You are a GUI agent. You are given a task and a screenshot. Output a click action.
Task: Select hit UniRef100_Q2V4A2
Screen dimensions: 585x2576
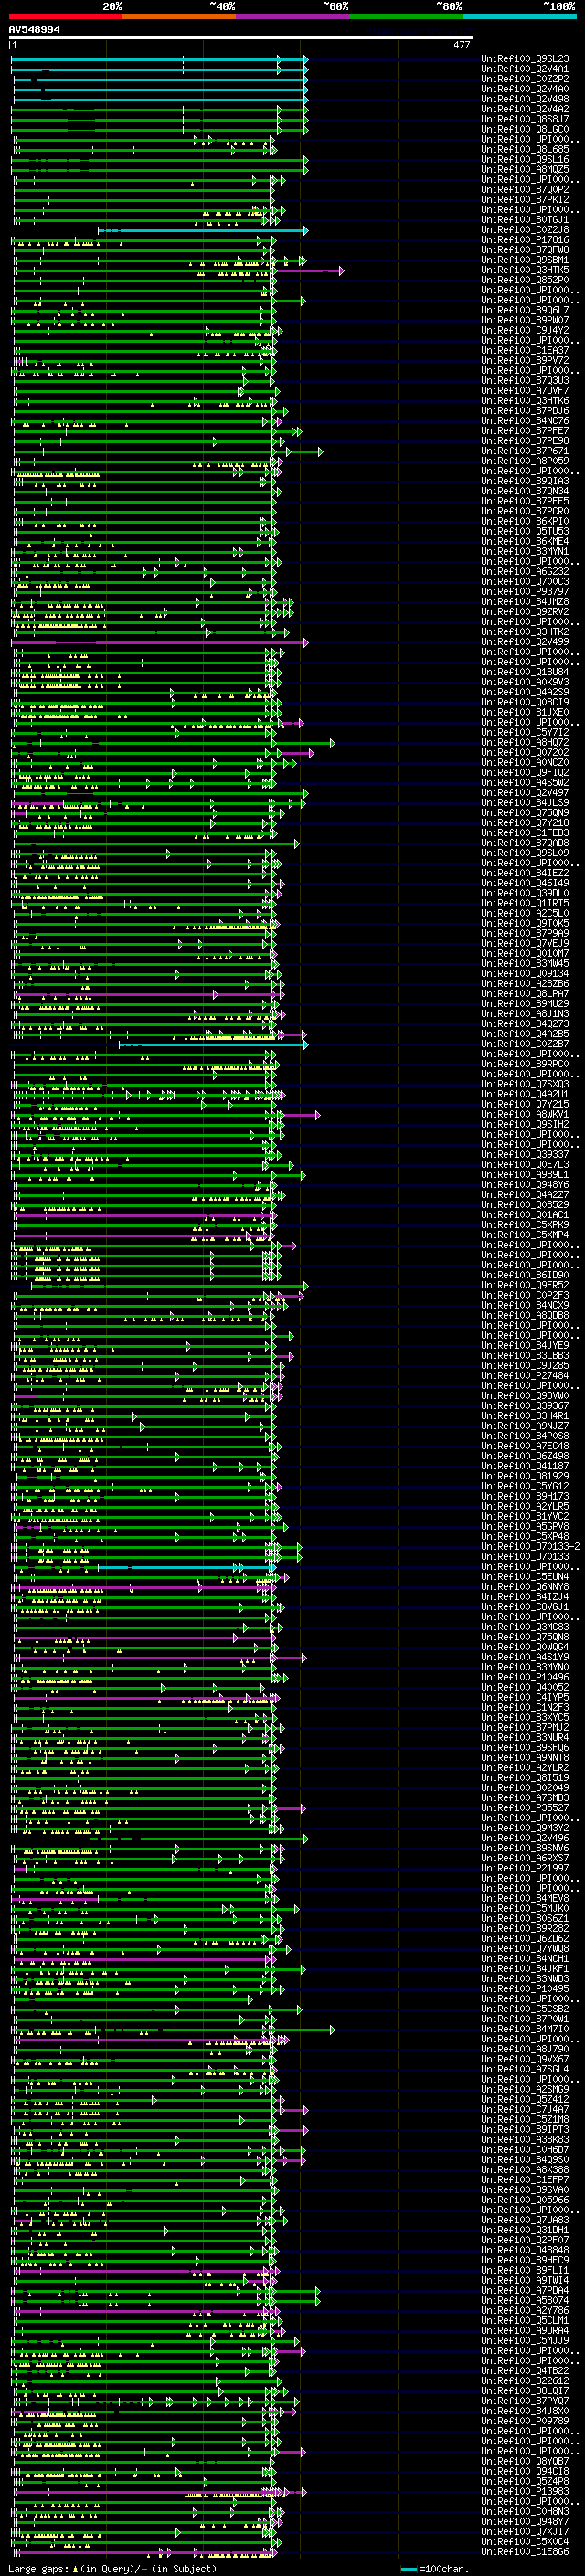525,109
